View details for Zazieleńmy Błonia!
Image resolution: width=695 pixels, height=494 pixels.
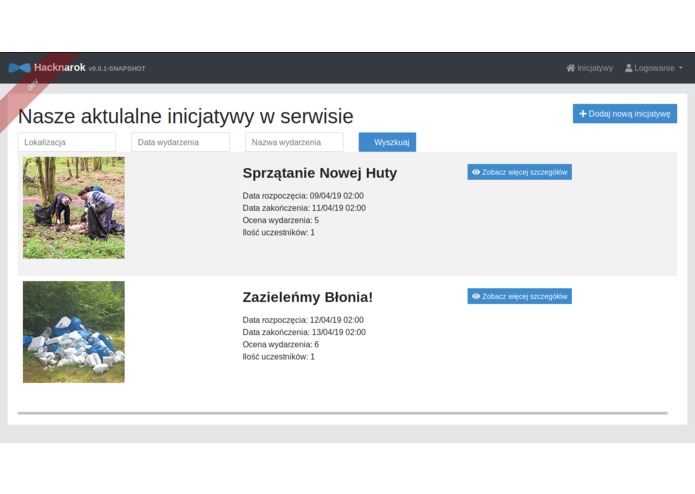519,296
